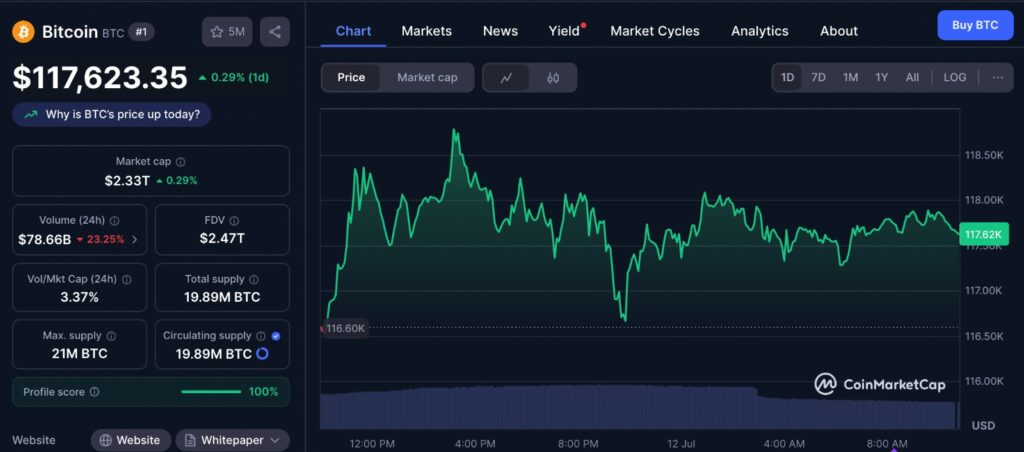The height and width of the screenshot is (452, 1024).
Task: Click the Circulating supply info icon
Action: coord(261,336)
